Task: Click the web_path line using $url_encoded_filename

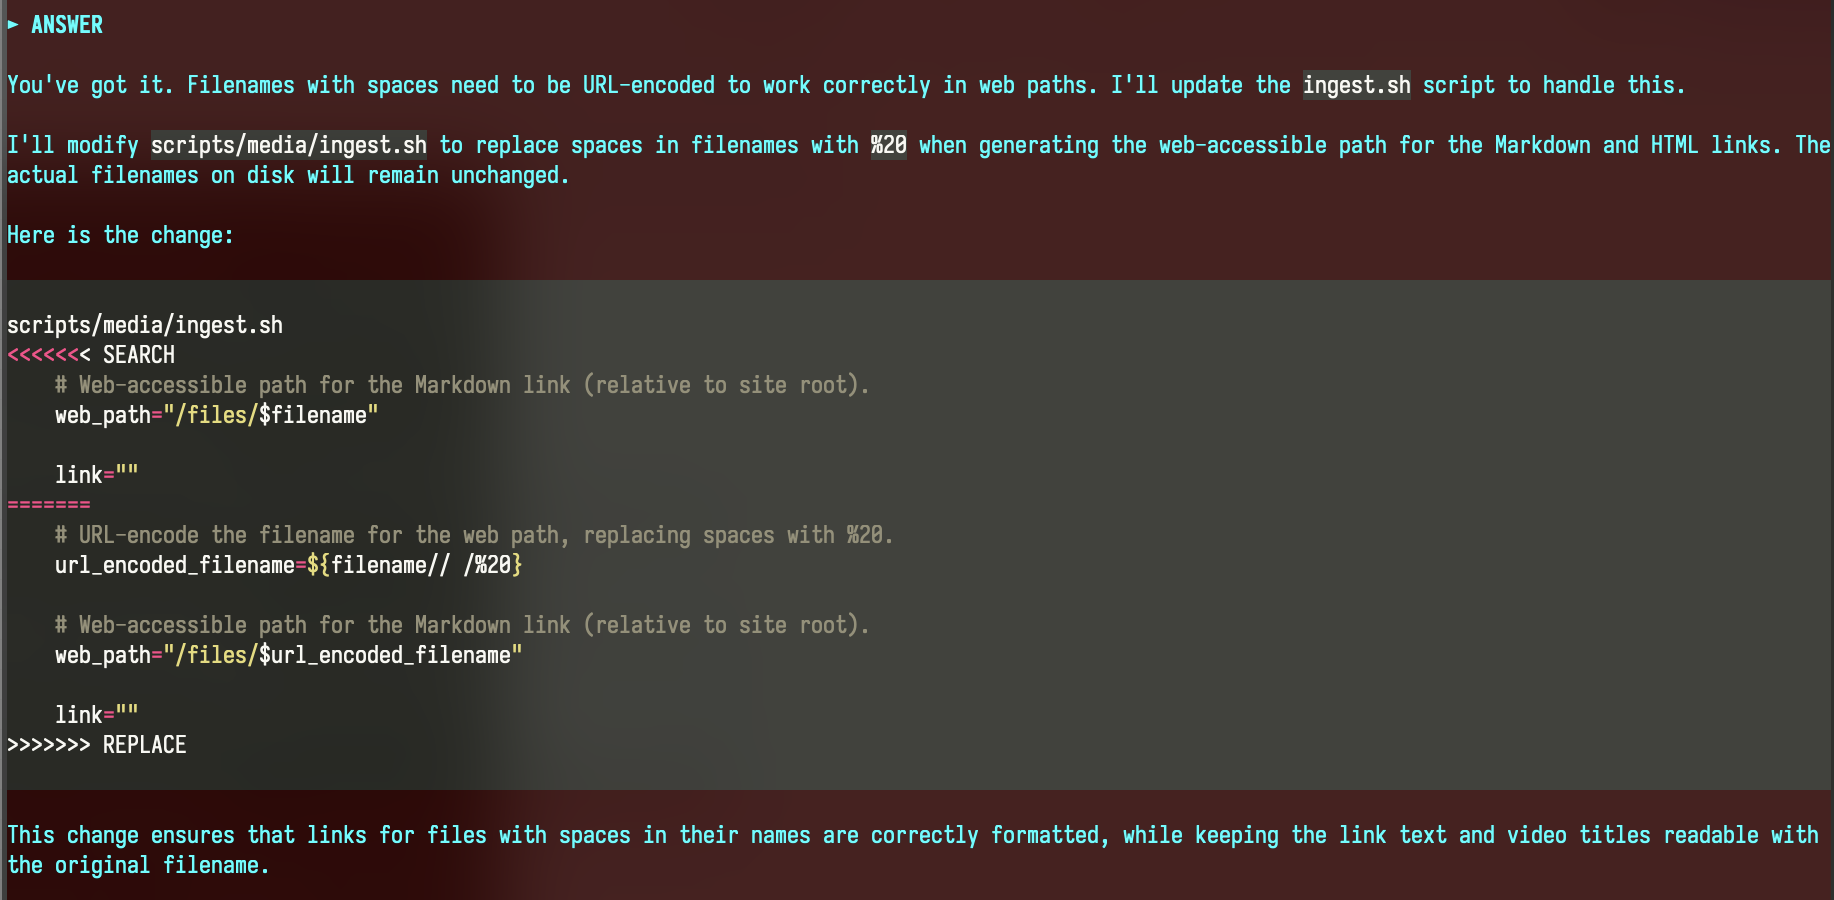Action: coord(289,655)
